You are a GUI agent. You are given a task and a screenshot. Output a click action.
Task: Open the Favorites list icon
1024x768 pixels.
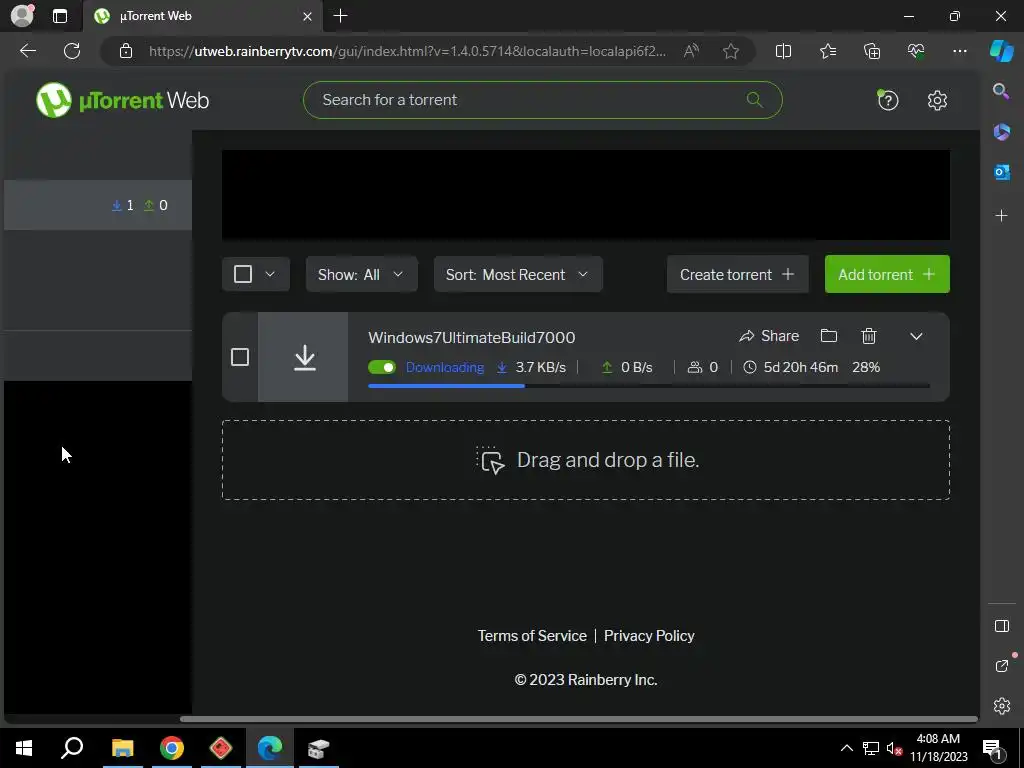point(827,51)
